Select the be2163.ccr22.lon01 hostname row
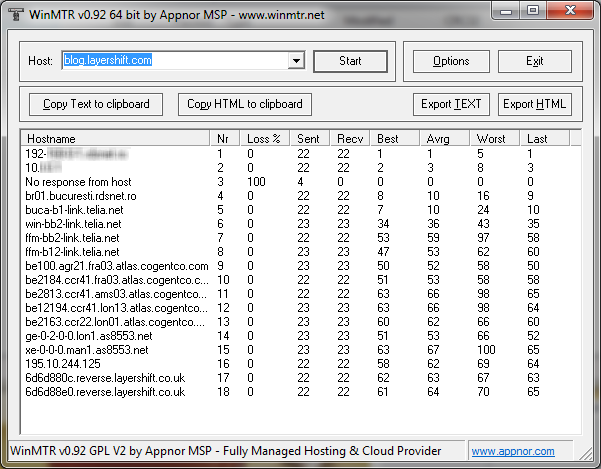The image size is (601, 469). click(301, 322)
